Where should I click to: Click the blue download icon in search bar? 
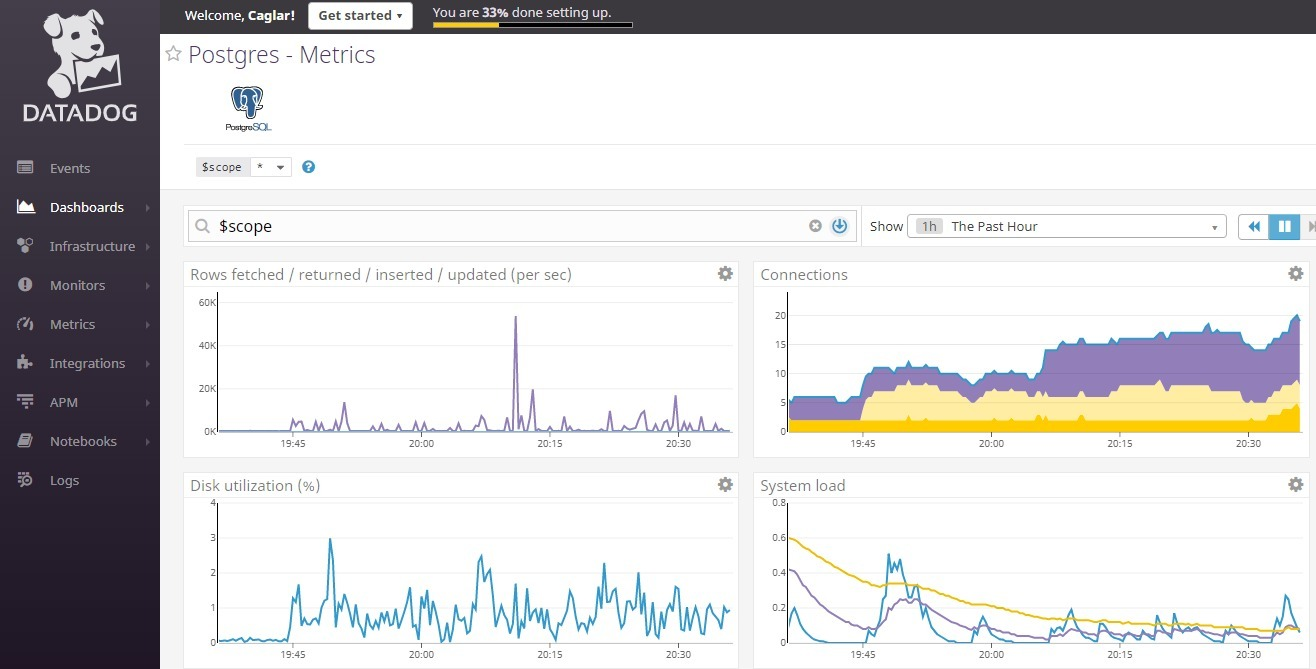[839, 226]
